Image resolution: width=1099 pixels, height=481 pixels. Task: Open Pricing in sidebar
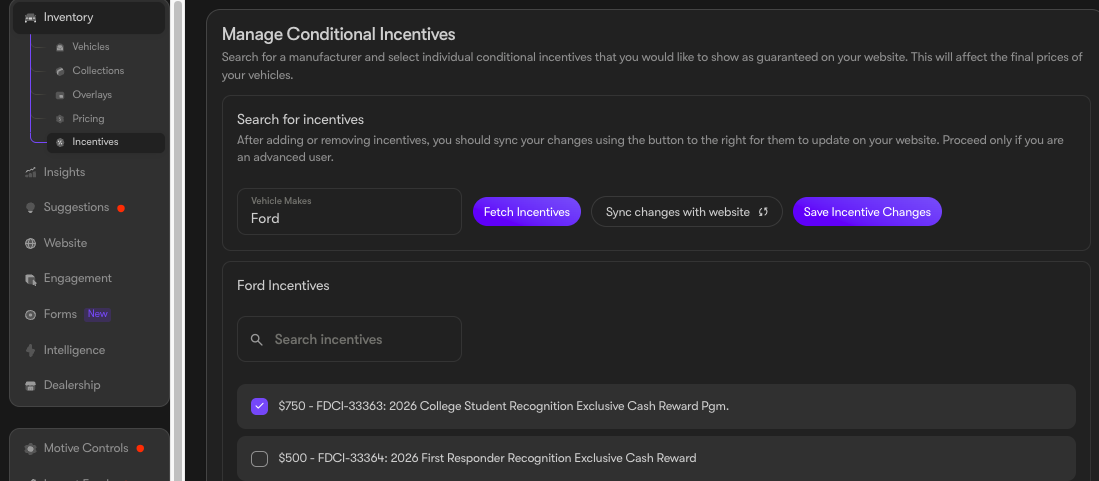tap(88, 118)
